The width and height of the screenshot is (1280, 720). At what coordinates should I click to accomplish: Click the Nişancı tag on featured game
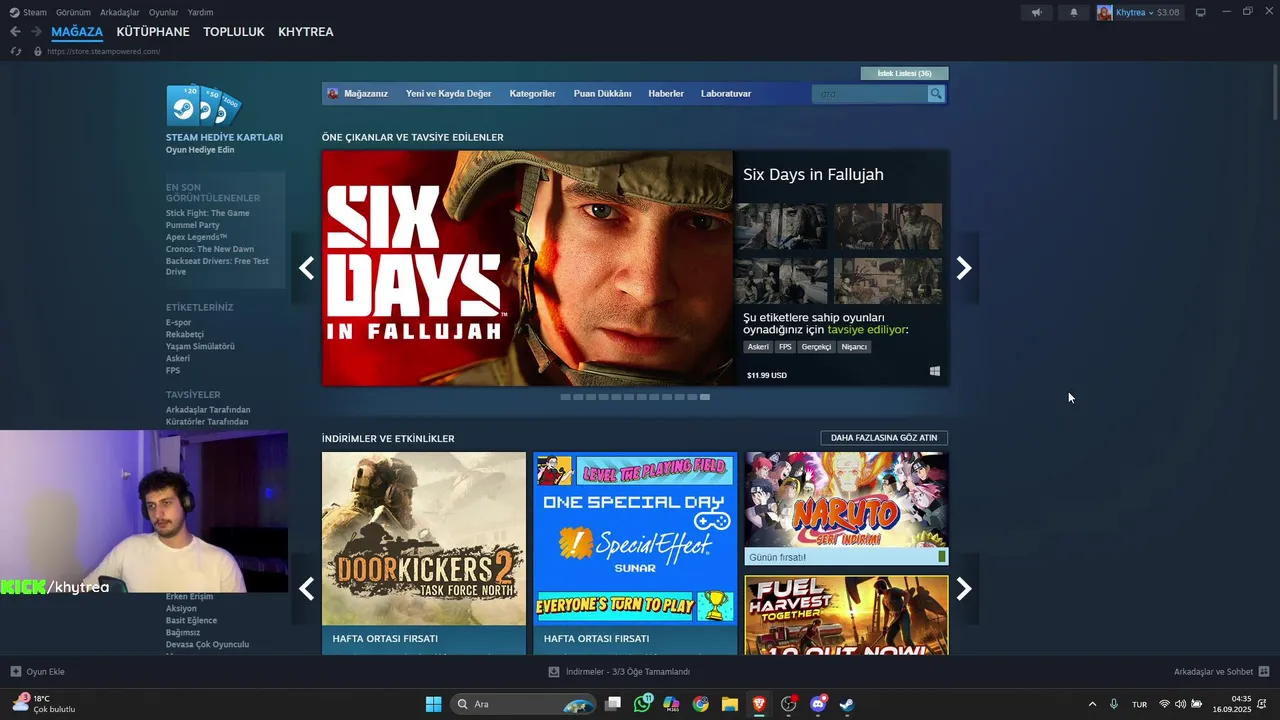[855, 347]
